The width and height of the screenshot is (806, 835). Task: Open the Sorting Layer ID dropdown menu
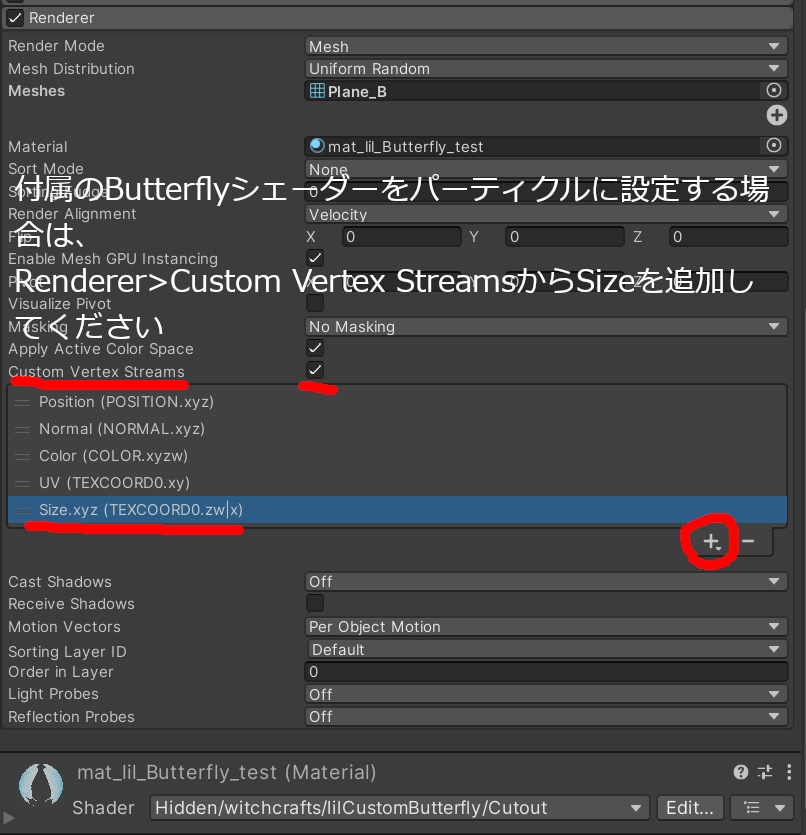coord(546,649)
